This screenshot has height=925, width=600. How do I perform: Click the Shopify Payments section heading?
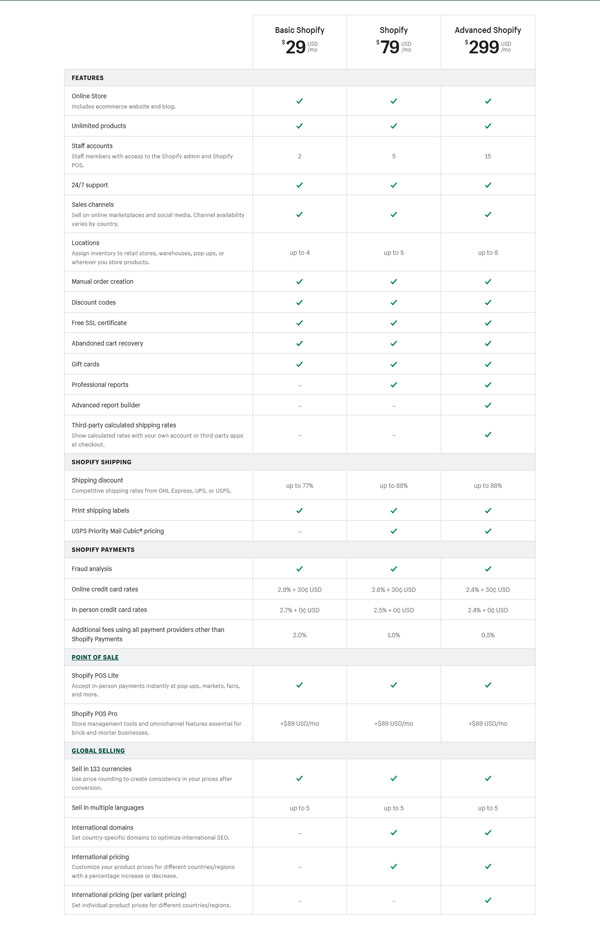(x=103, y=549)
